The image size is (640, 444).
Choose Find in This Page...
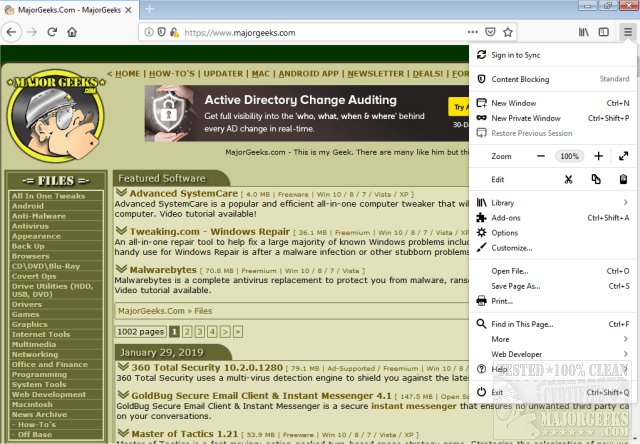(x=553, y=324)
